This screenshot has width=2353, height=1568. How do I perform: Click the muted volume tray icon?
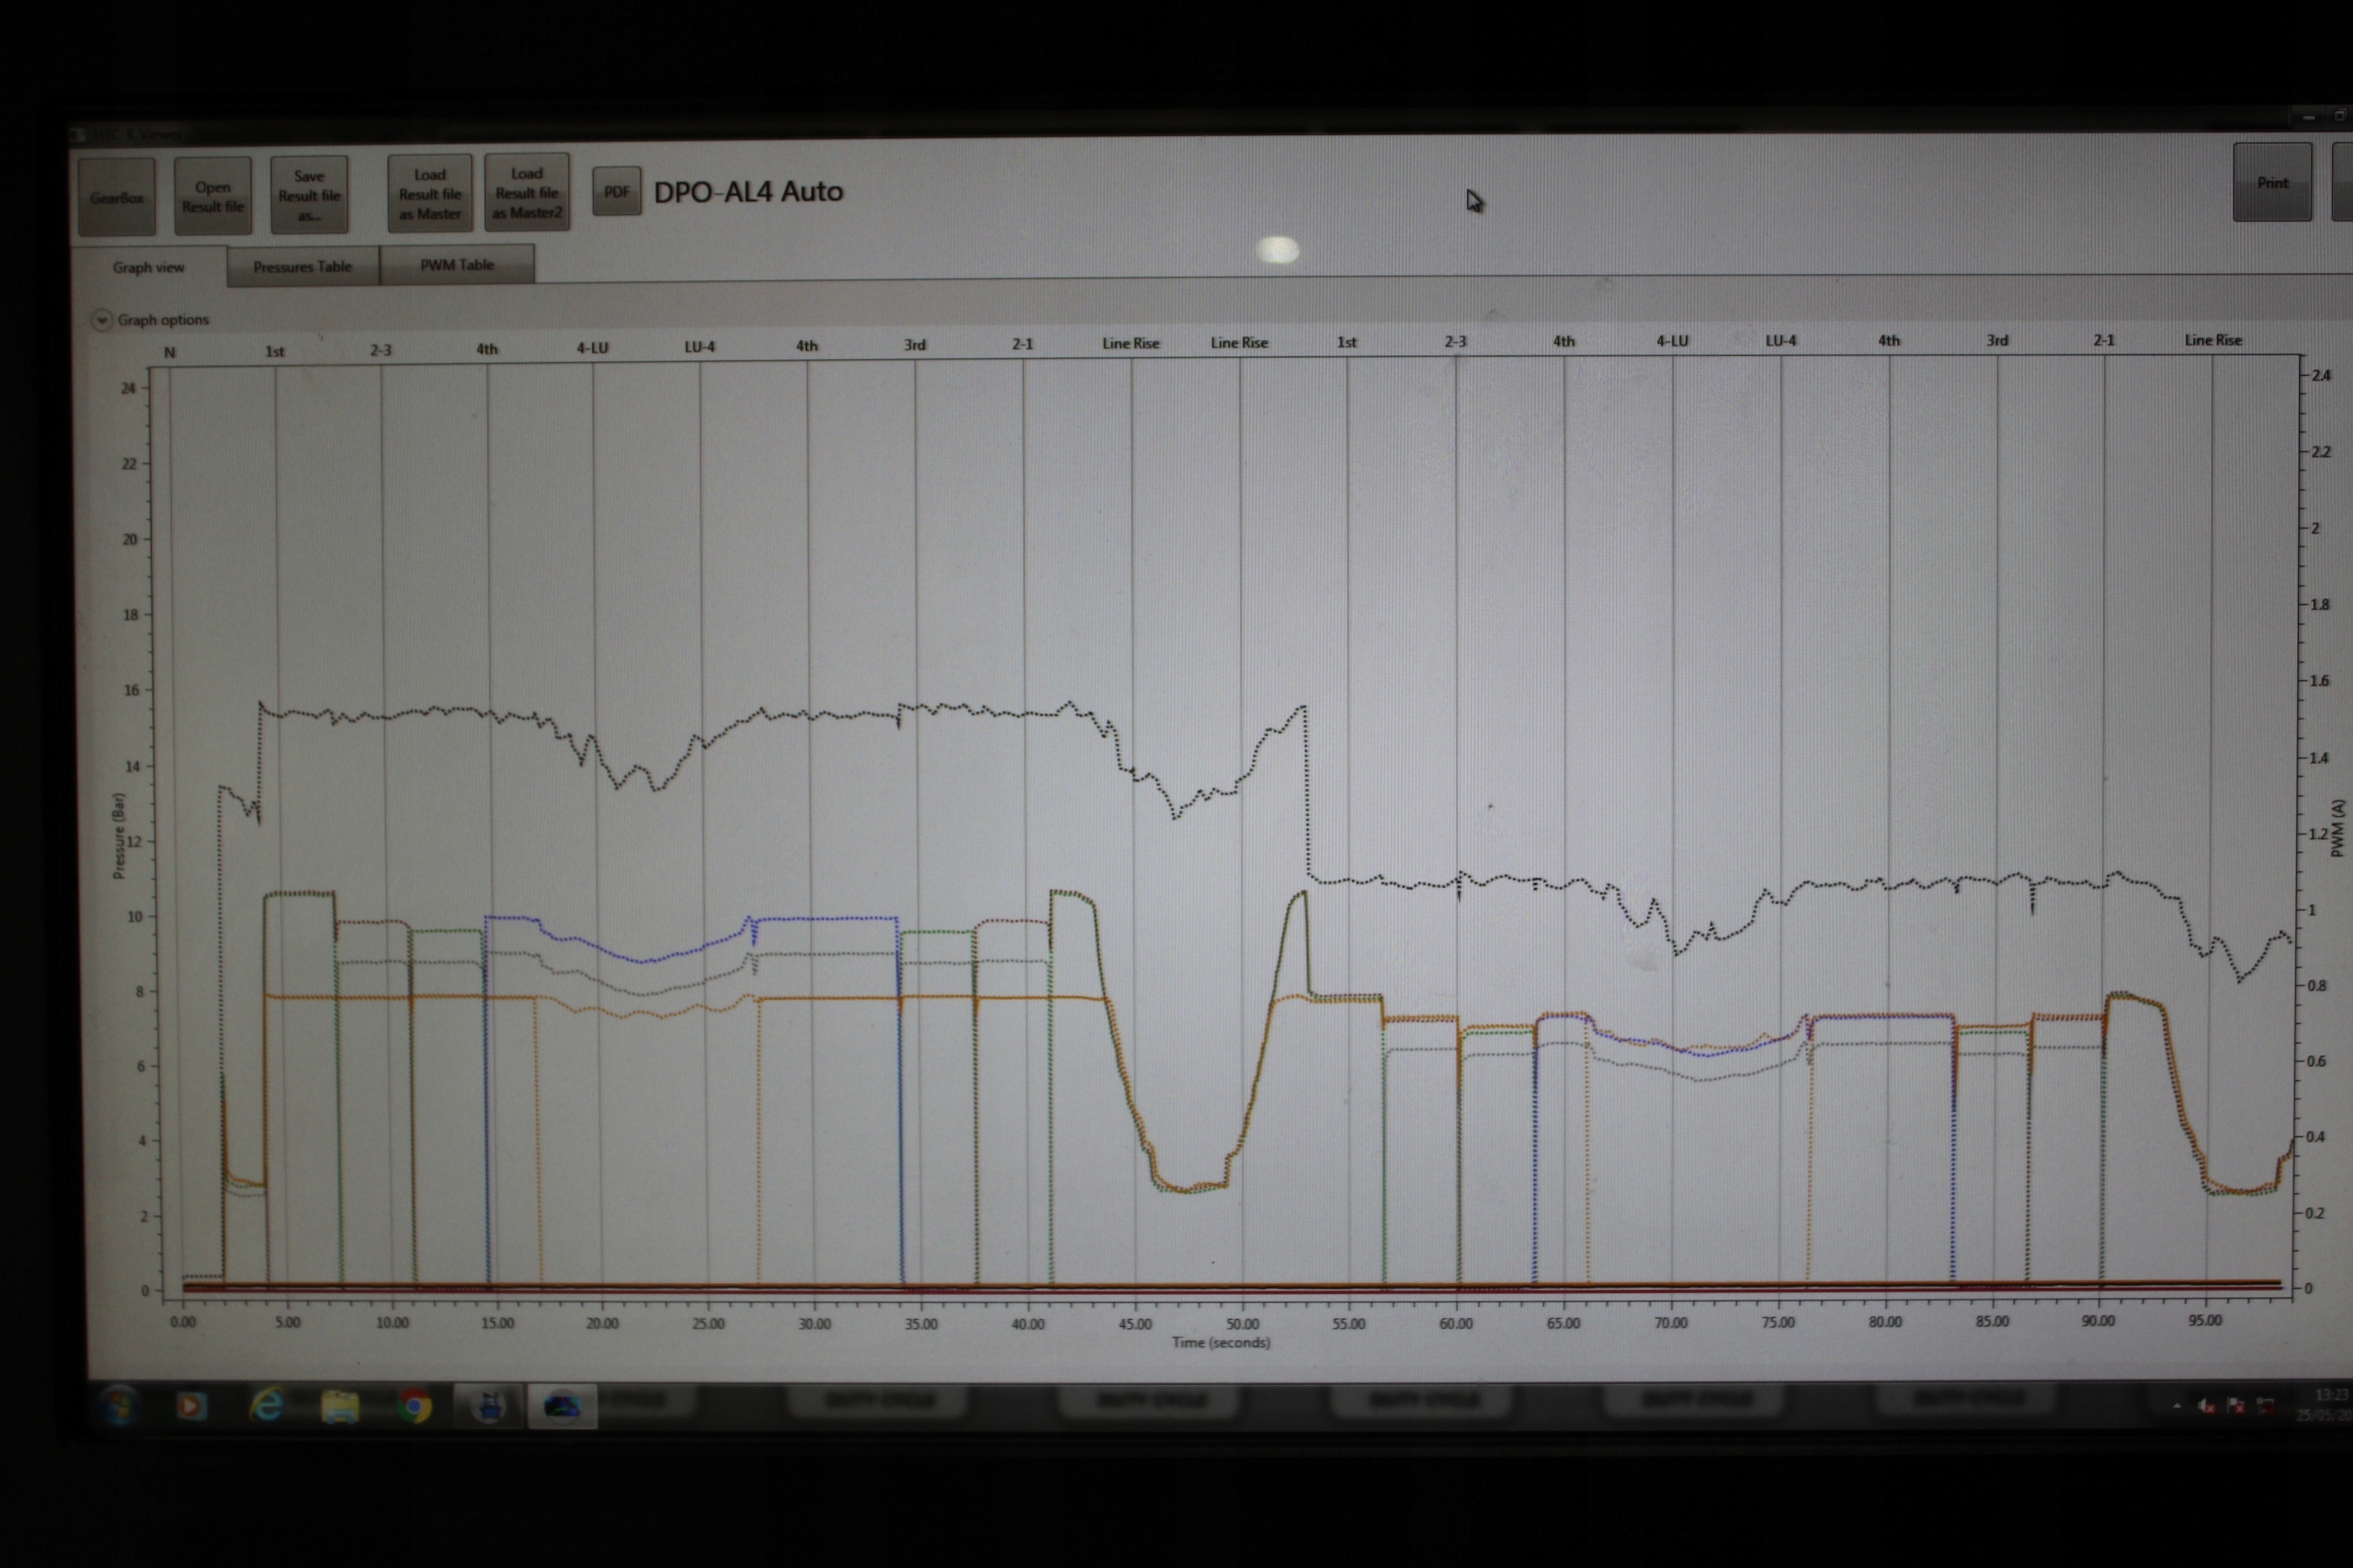(x=2207, y=1406)
